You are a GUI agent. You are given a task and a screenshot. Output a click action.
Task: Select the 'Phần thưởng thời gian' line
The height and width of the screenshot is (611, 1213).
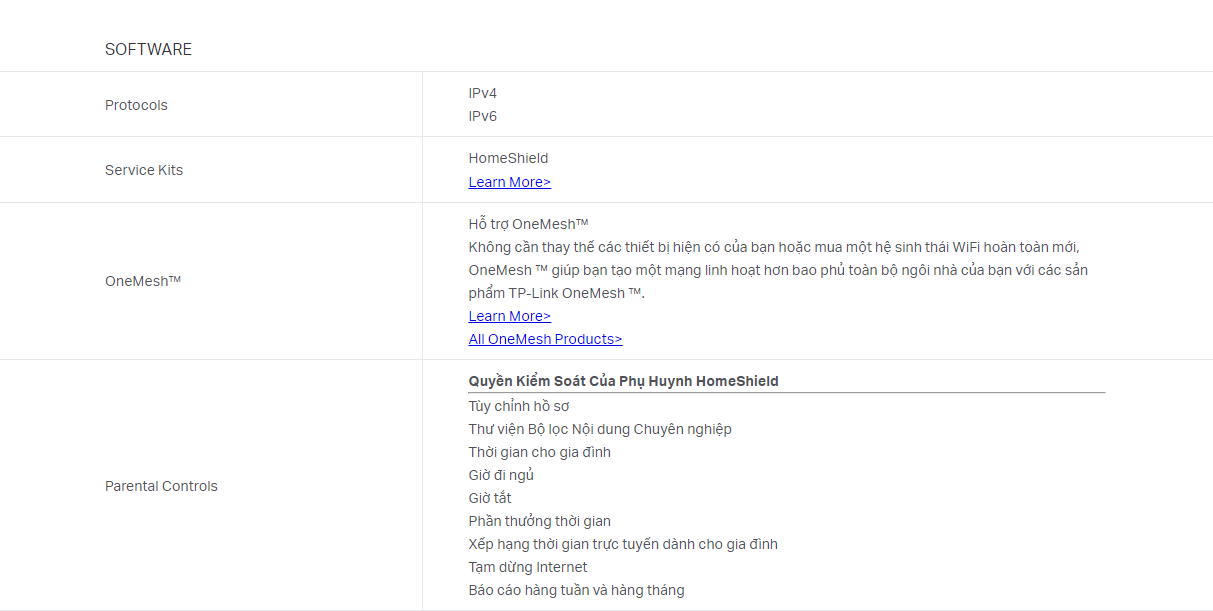[540, 521]
